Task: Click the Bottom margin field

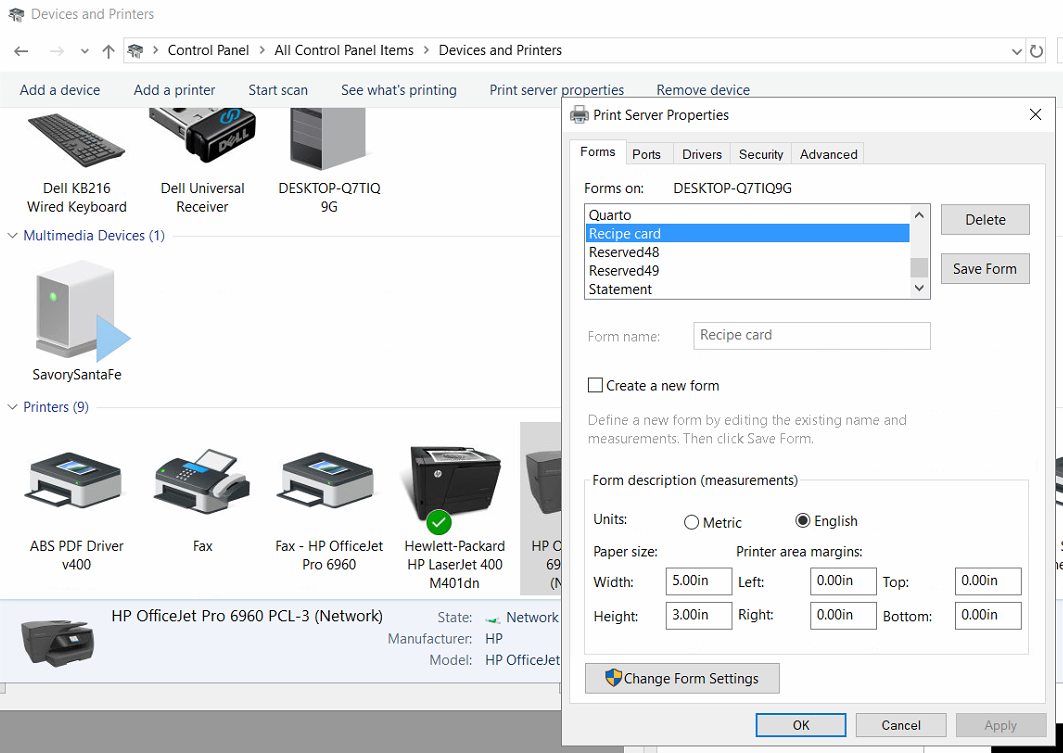Action: pos(988,615)
